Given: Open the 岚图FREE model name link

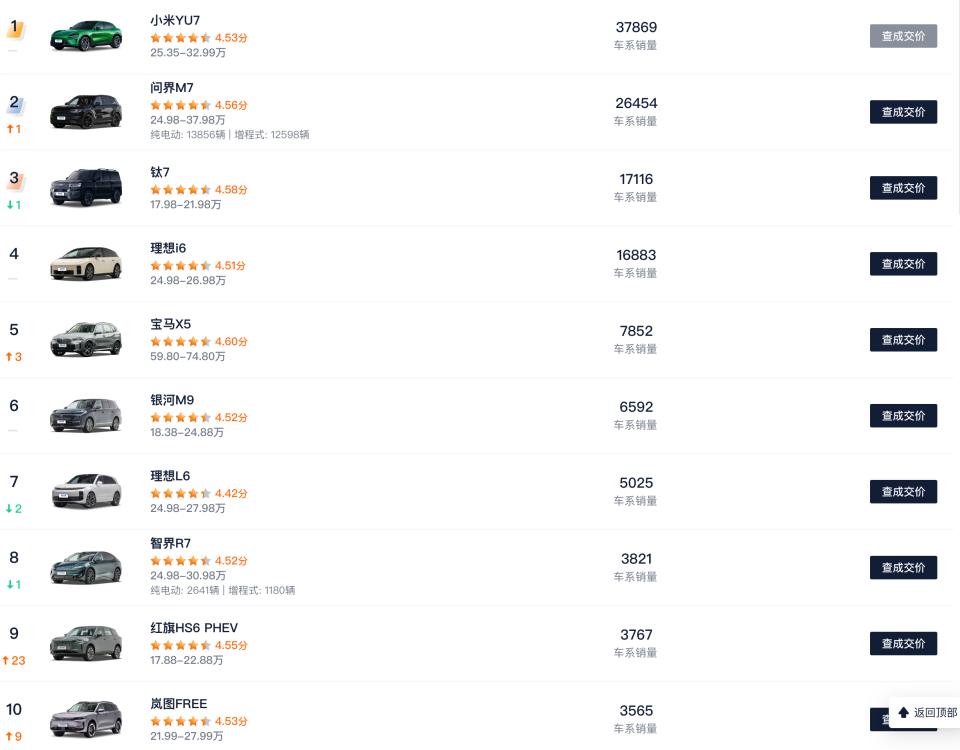Looking at the screenshot, I should click(179, 704).
